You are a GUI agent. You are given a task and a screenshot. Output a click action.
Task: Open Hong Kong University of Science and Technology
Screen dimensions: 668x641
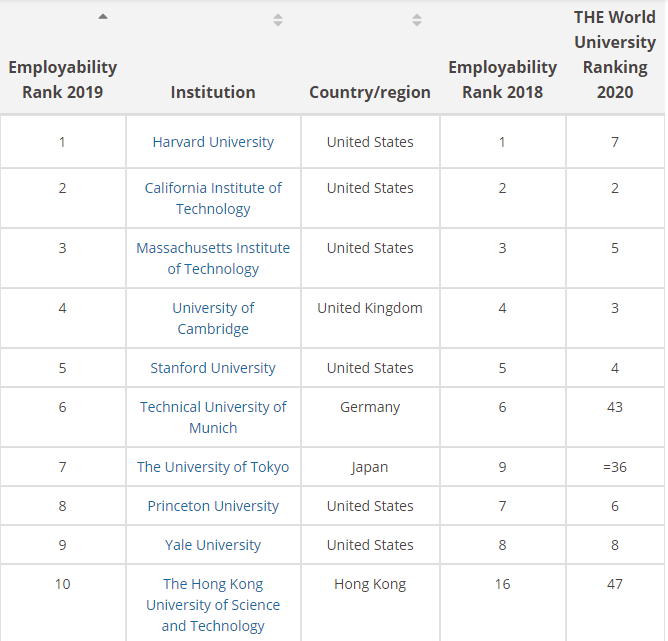[x=213, y=605]
